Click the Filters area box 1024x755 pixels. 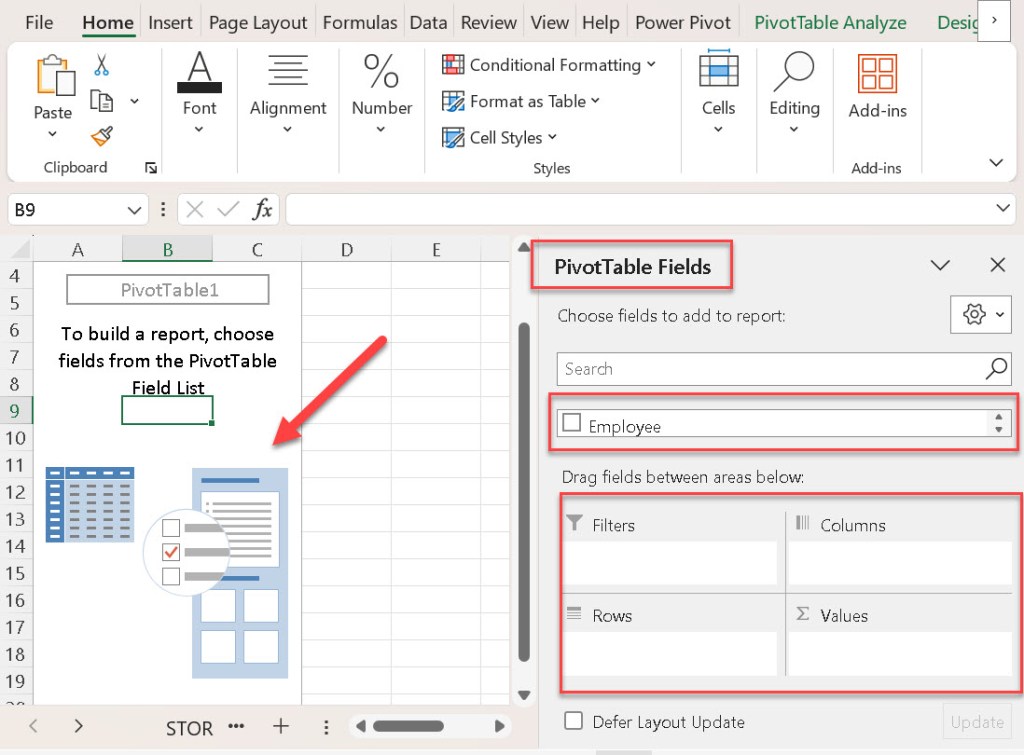(x=671, y=562)
